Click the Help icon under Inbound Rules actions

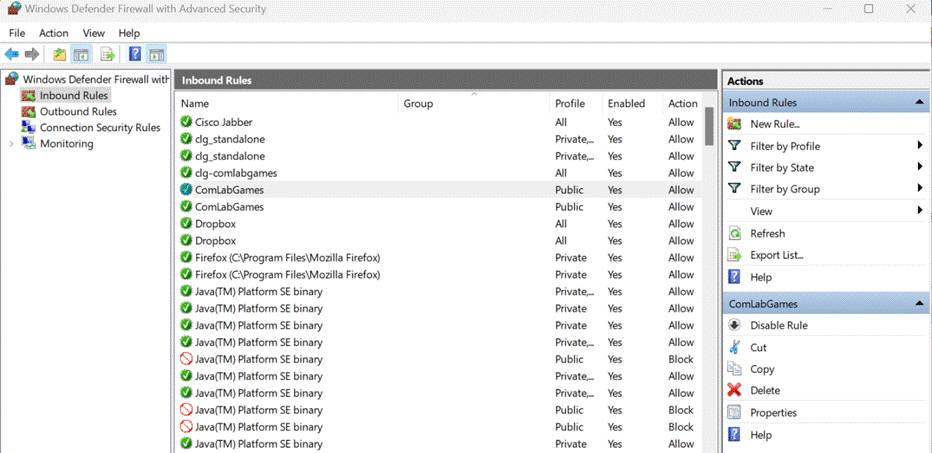pos(735,277)
